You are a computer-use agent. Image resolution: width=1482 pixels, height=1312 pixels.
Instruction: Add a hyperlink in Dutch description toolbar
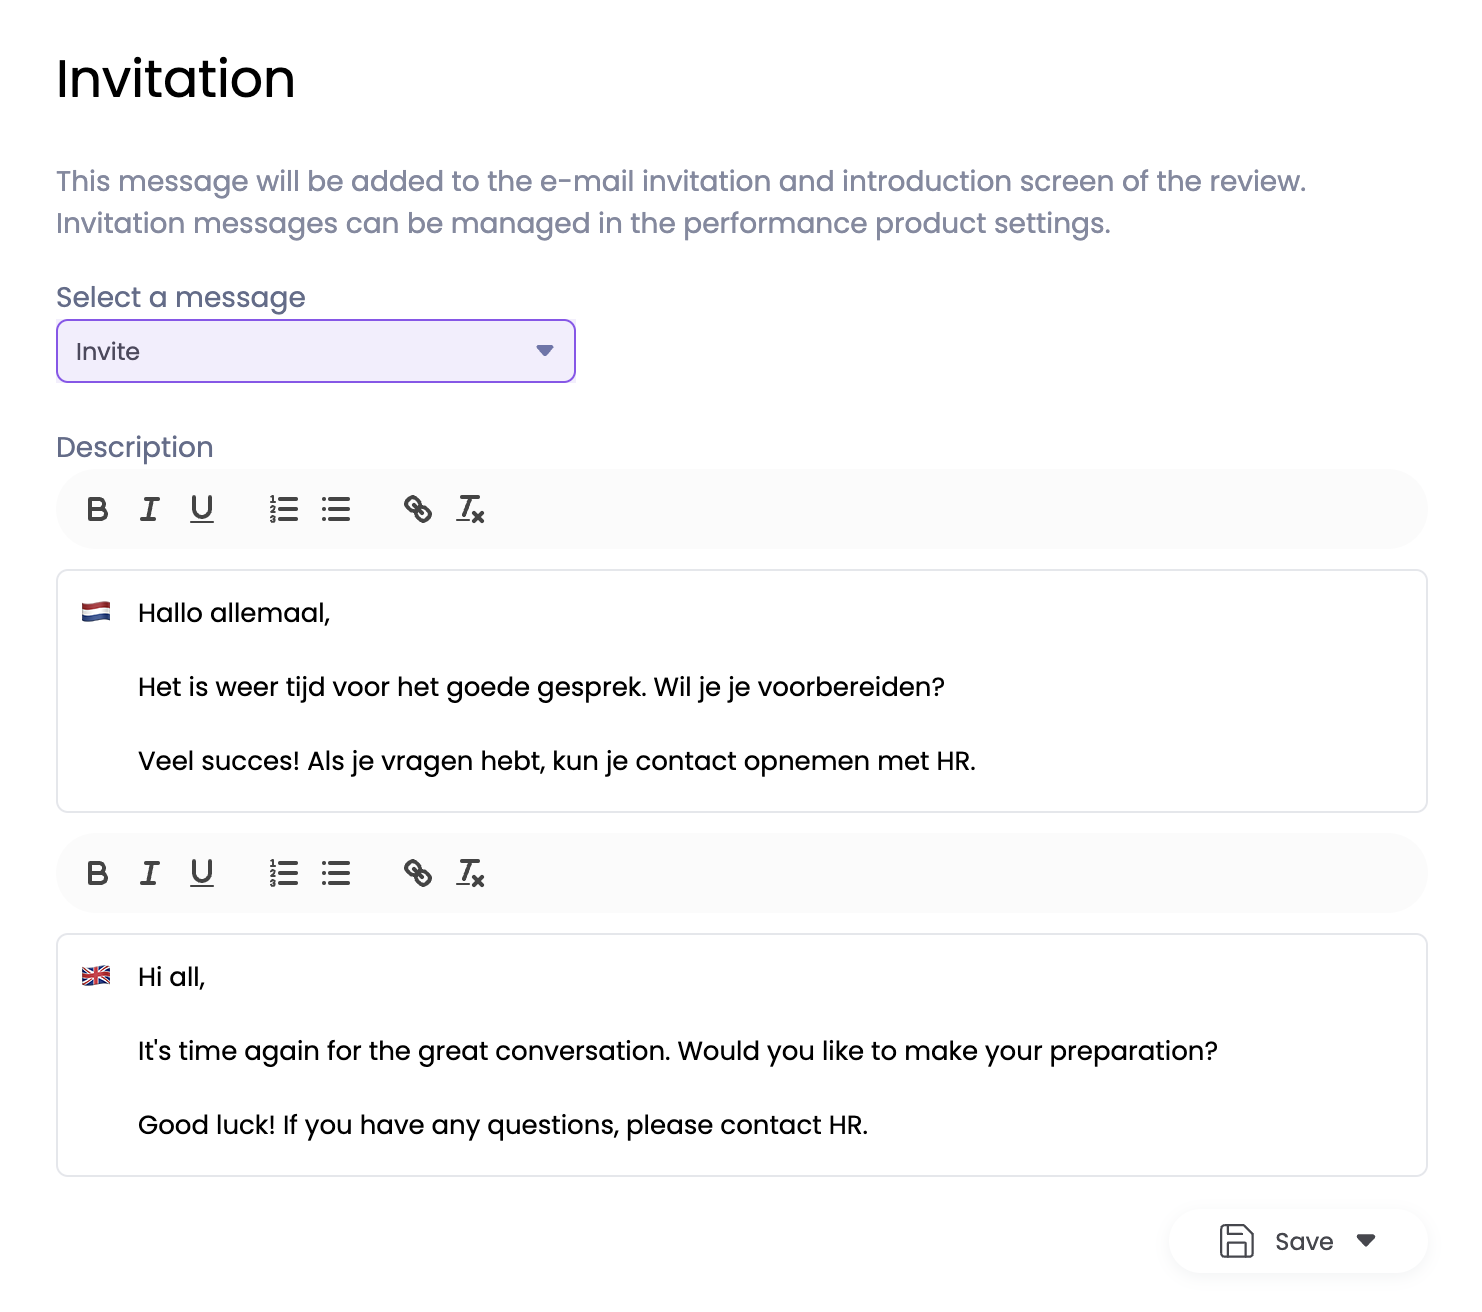418,510
